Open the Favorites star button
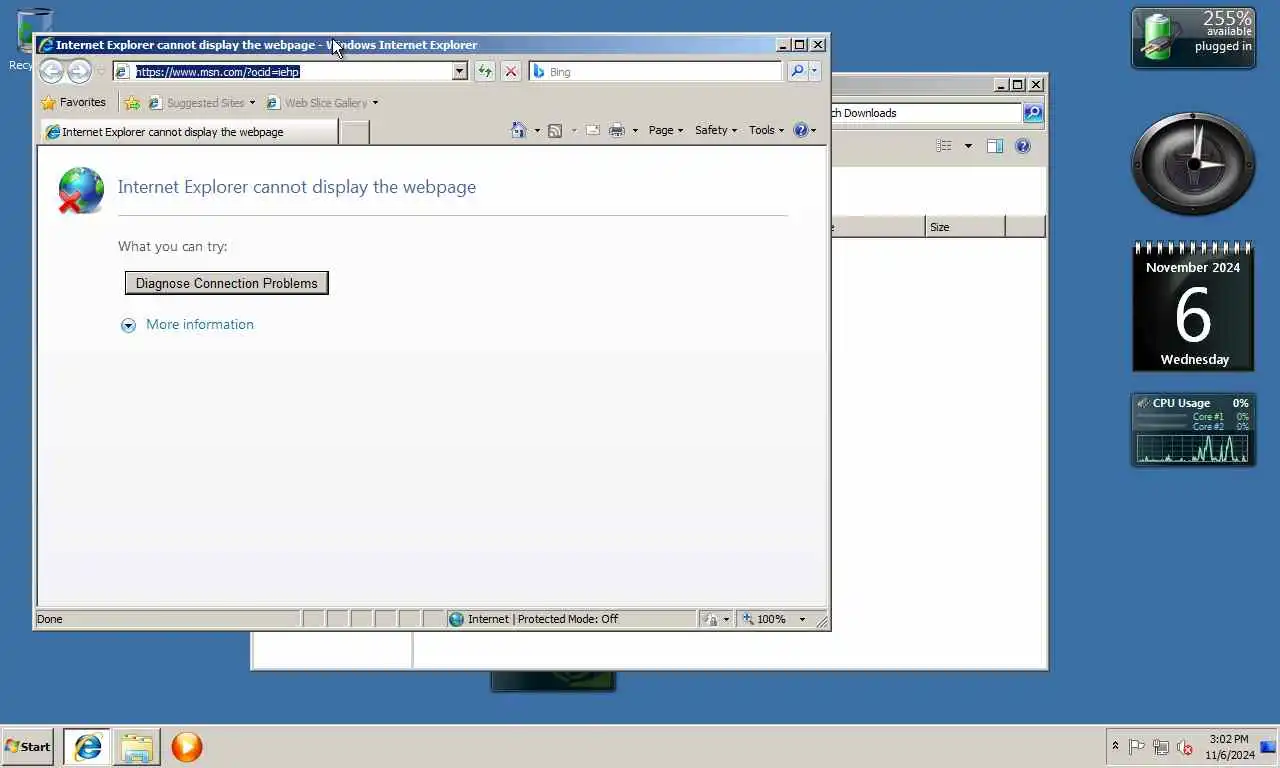This screenshot has width=1280, height=768. click(x=73, y=102)
